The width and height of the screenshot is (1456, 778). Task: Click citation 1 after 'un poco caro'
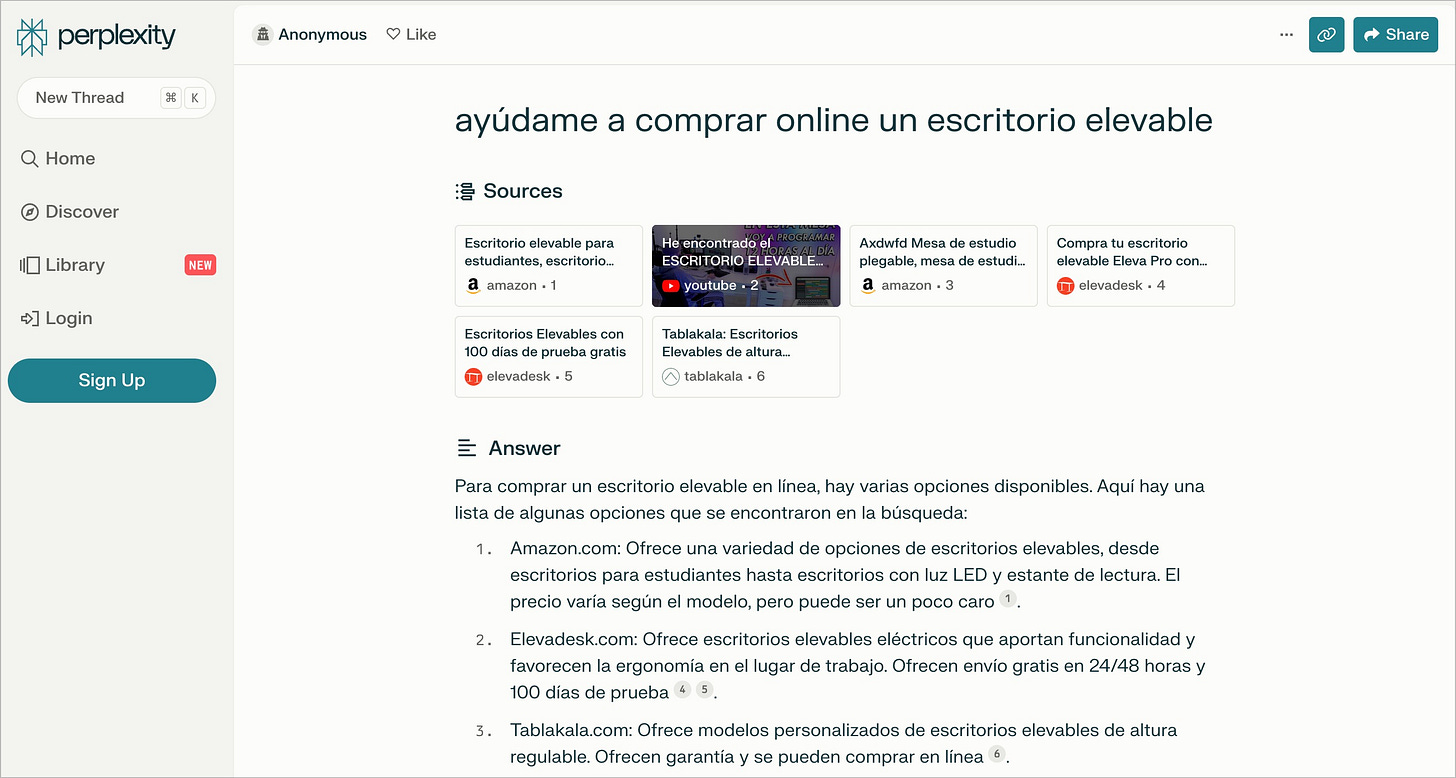pyautogui.click(x=1008, y=599)
